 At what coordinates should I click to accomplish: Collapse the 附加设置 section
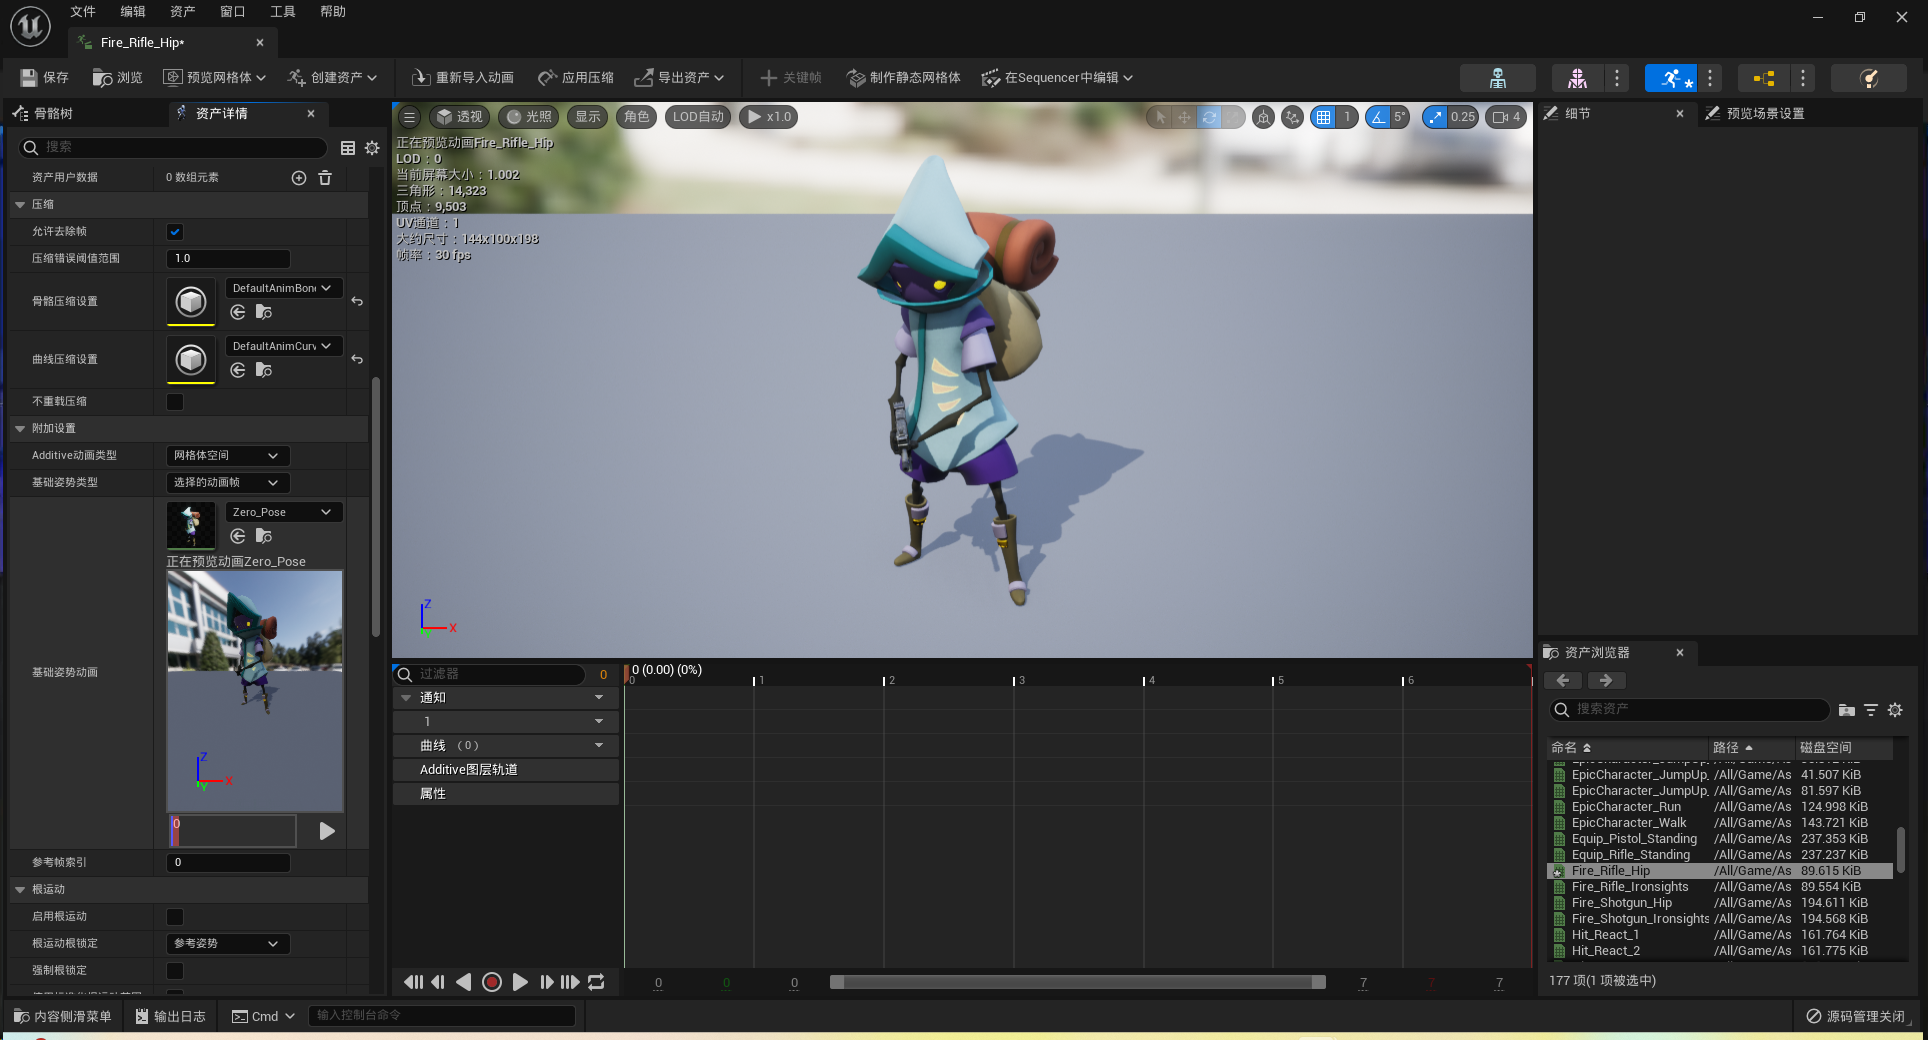click(x=20, y=428)
